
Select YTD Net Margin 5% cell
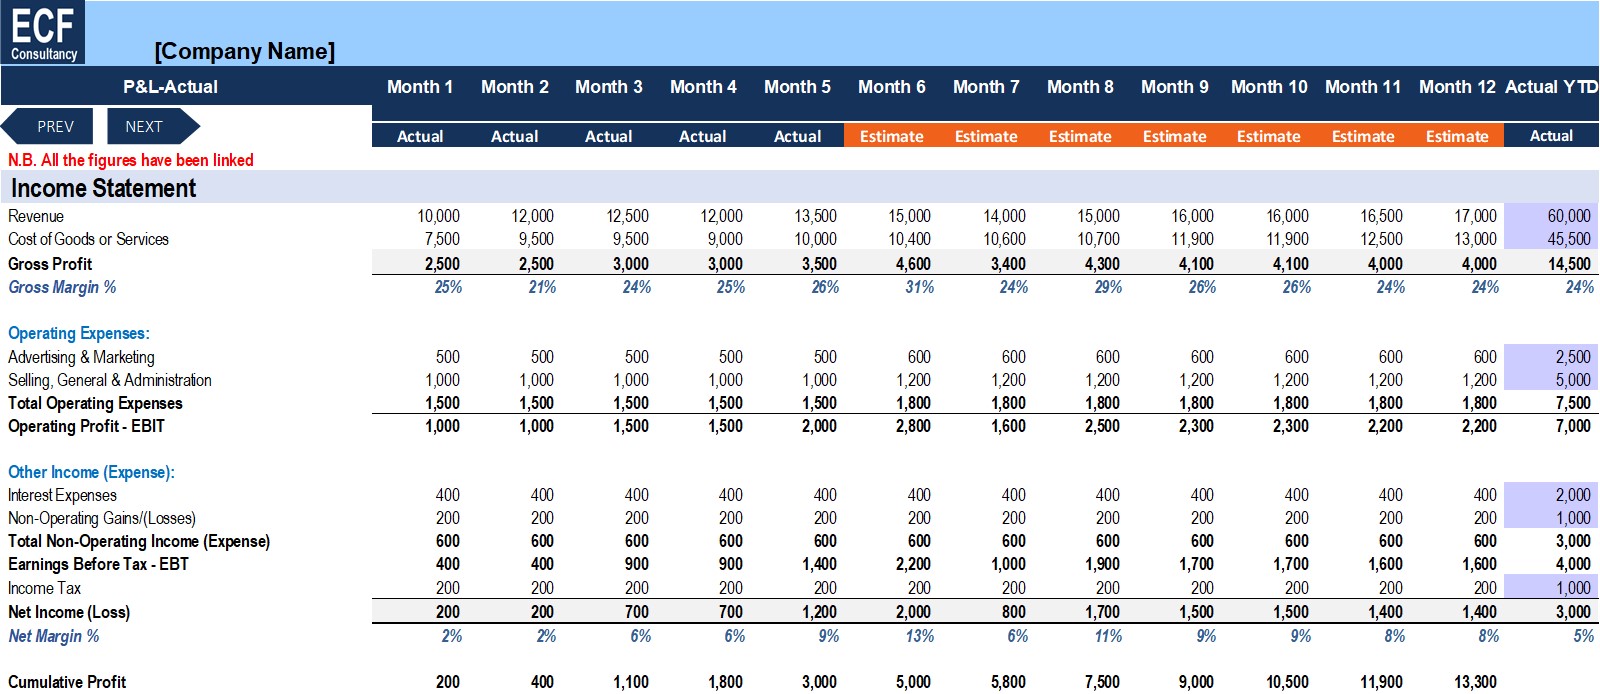1583,636
